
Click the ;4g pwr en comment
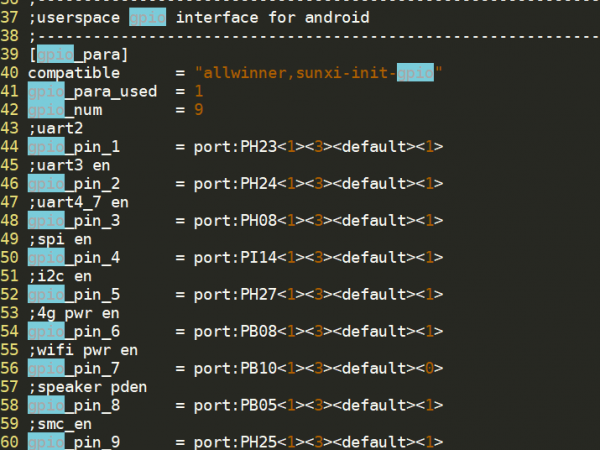74,313
